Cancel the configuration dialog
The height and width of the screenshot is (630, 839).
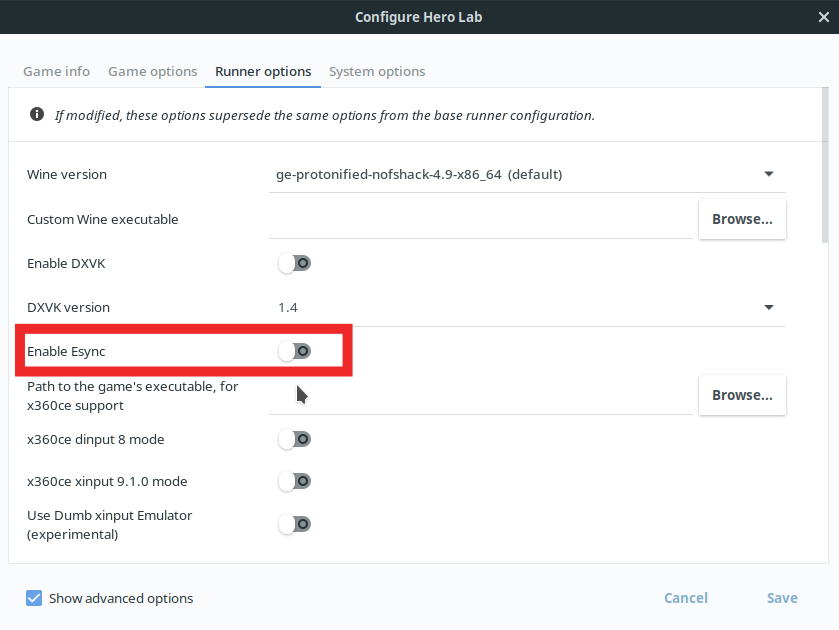(x=685, y=598)
